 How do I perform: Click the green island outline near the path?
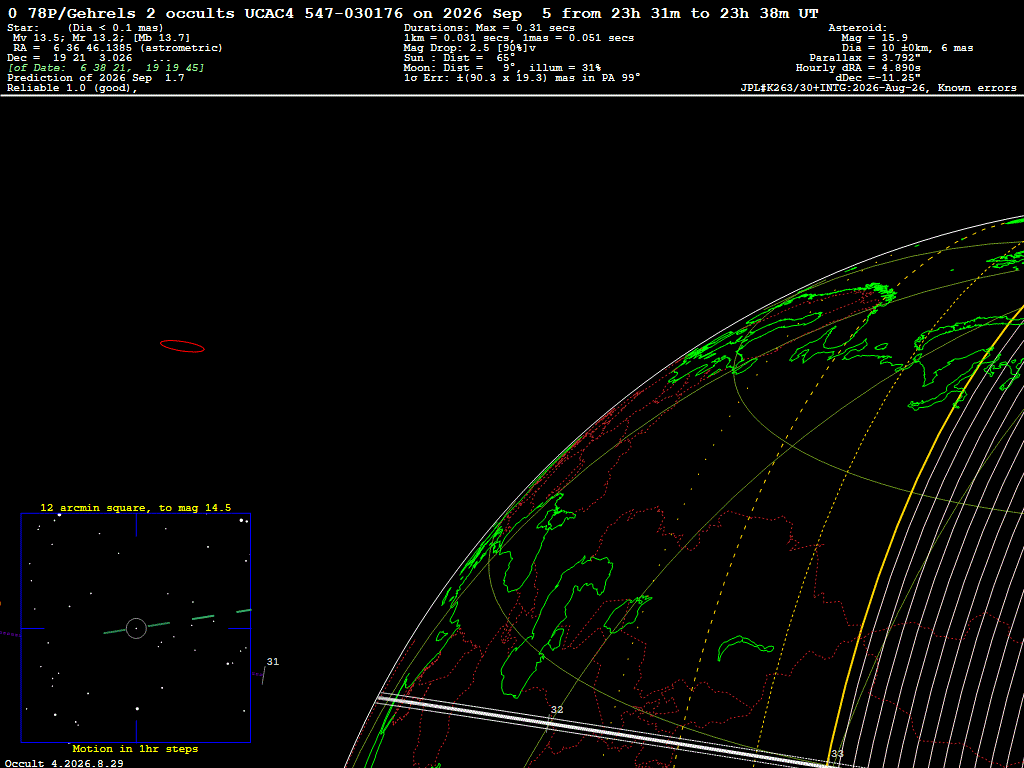tap(745, 648)
